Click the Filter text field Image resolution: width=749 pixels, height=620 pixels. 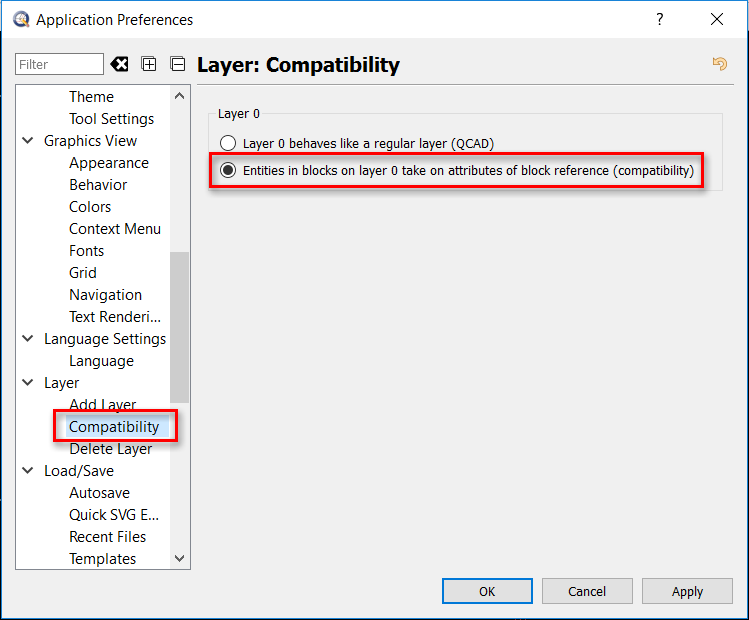coord(59,64)
